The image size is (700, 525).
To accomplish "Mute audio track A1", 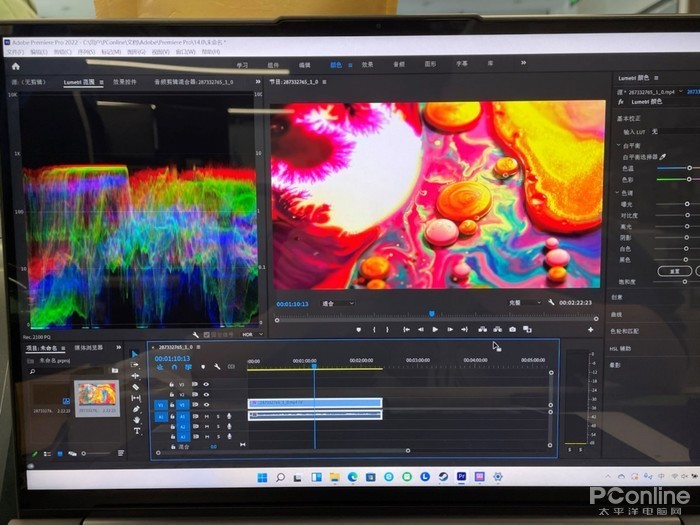I will click(x=206, y=416).
